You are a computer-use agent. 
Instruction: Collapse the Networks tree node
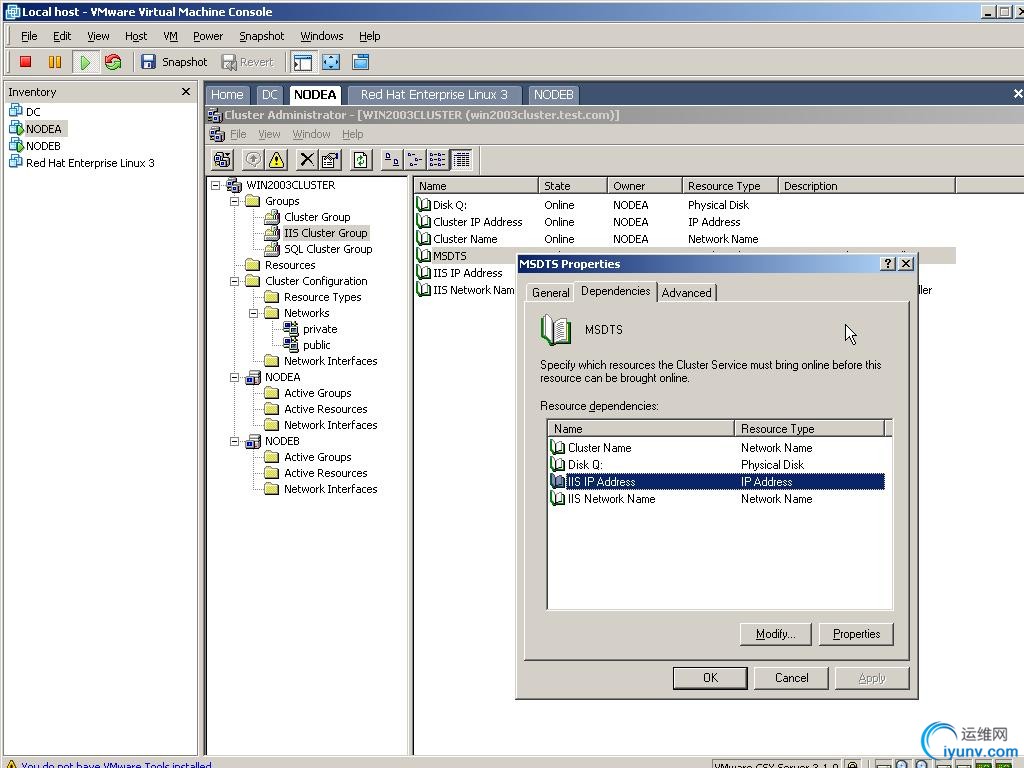click(254, 313)
